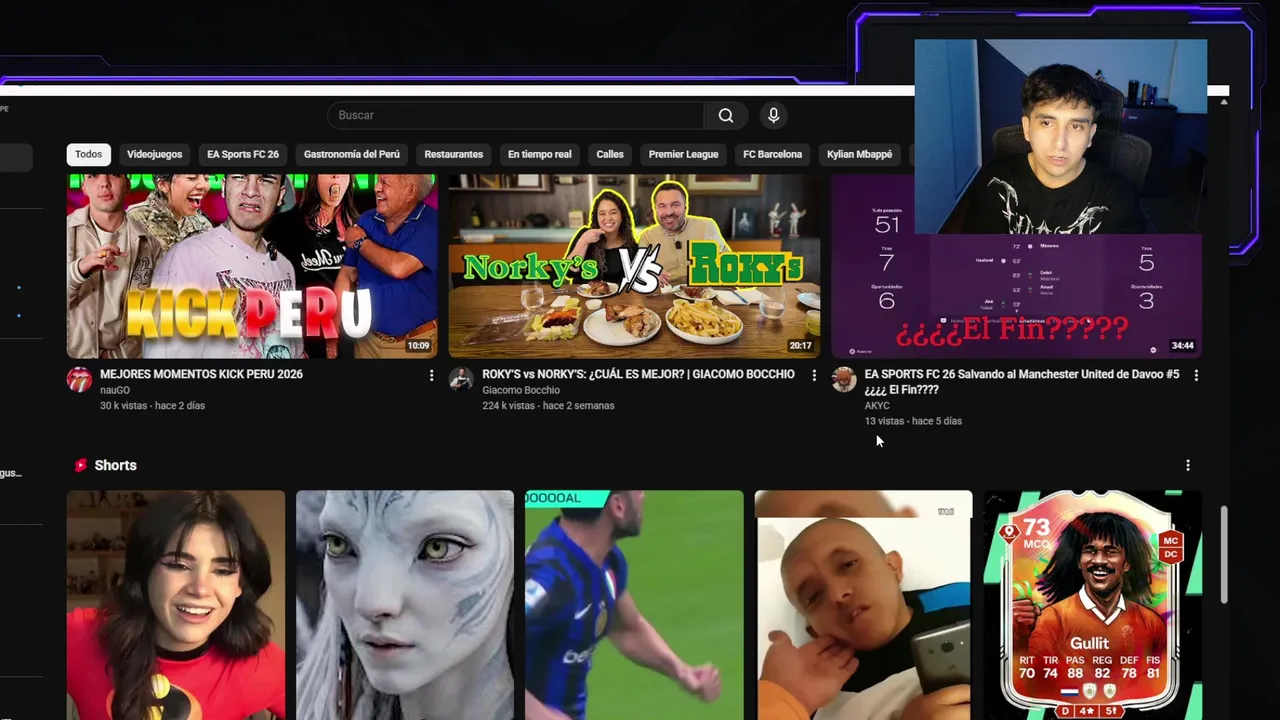Open title EA SPORTS FC 26 Salvando al Manchester
This screenshot has height=720, width=1280.
(1022, 382)
